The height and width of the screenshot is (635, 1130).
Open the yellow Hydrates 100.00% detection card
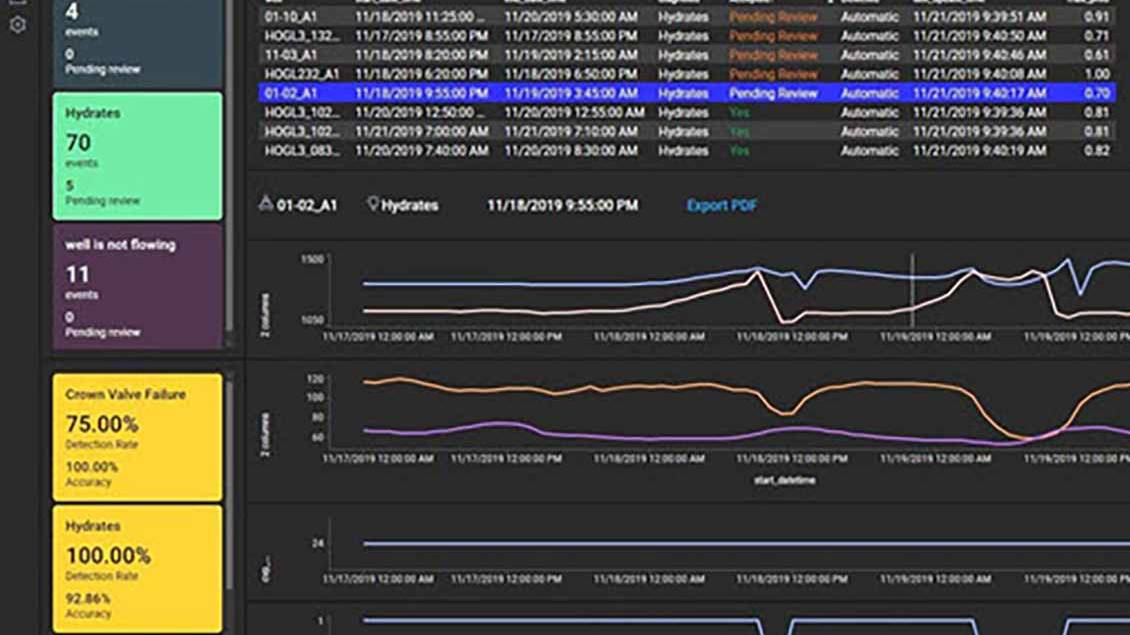click(x=137, y=568)
